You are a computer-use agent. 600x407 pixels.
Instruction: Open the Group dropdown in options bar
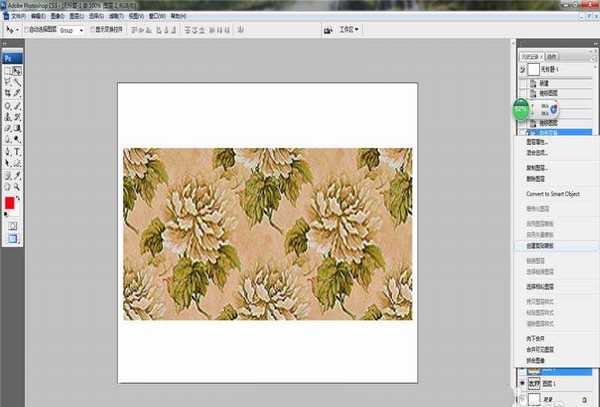[73, 31]
